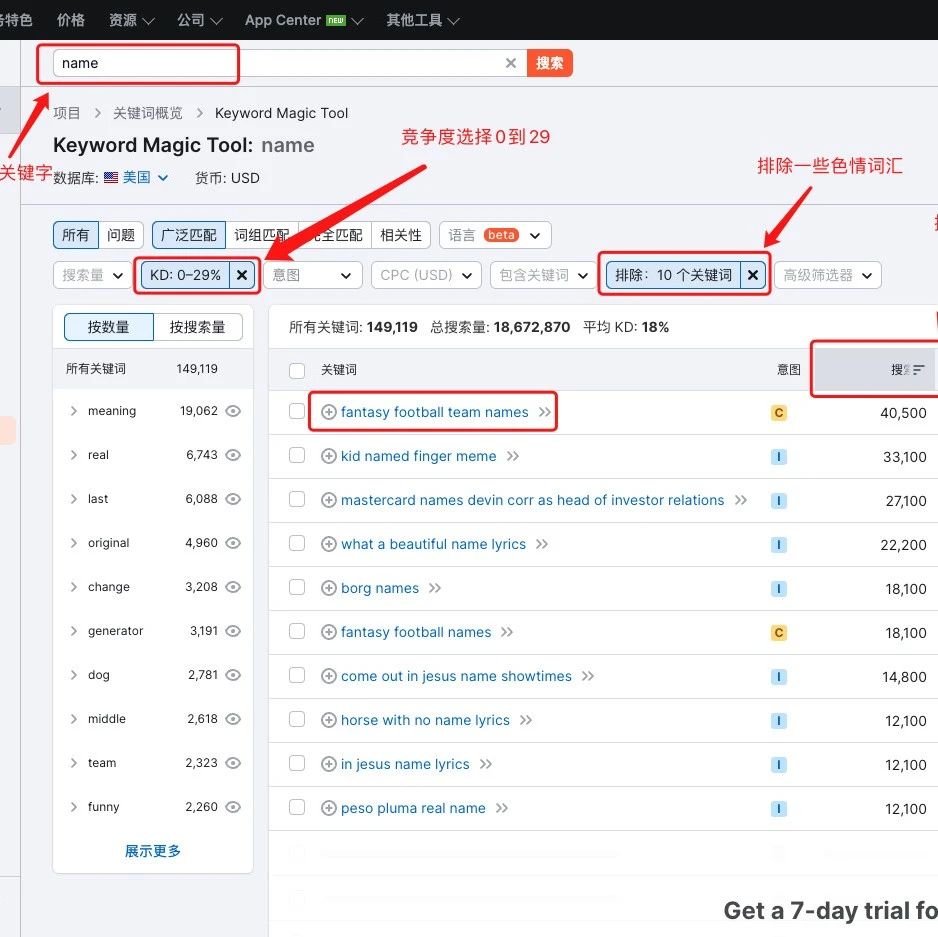Image resolution: width=938 pixels, height=937 pixels.
Task: Open the 语言 beta dropdown
Action: (x=495, y=235)
